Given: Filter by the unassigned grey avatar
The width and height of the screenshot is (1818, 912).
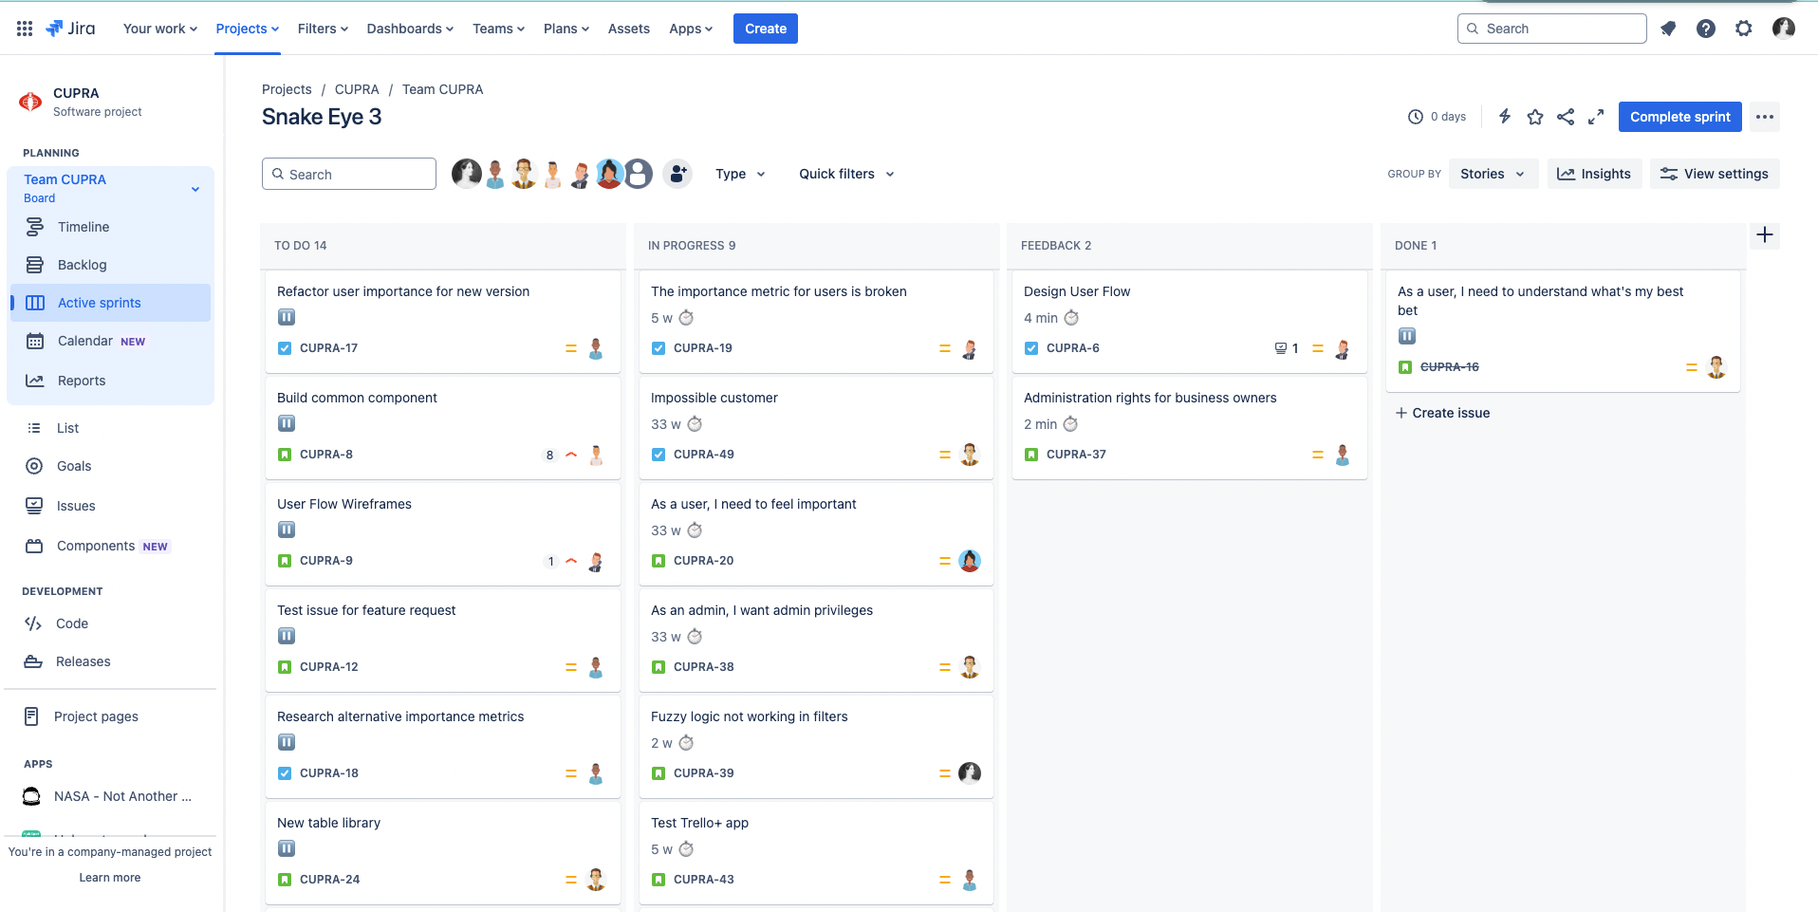Looking at the screenshot, I should point(638,174).
